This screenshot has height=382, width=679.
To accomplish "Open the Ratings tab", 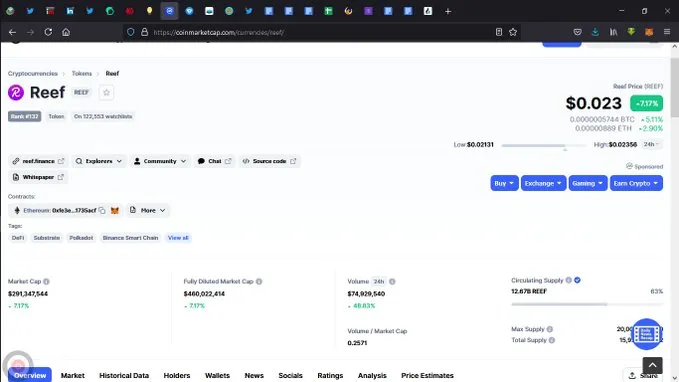I will coord(330,376).
